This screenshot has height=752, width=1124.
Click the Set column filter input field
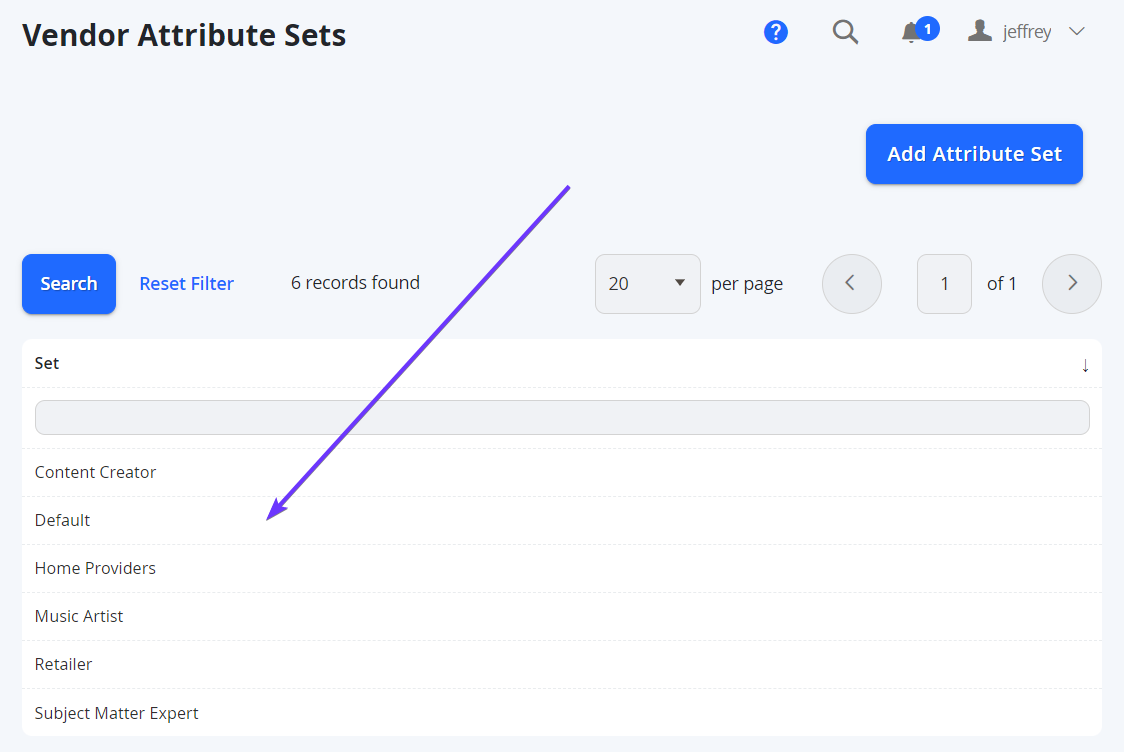pos(562,417)
